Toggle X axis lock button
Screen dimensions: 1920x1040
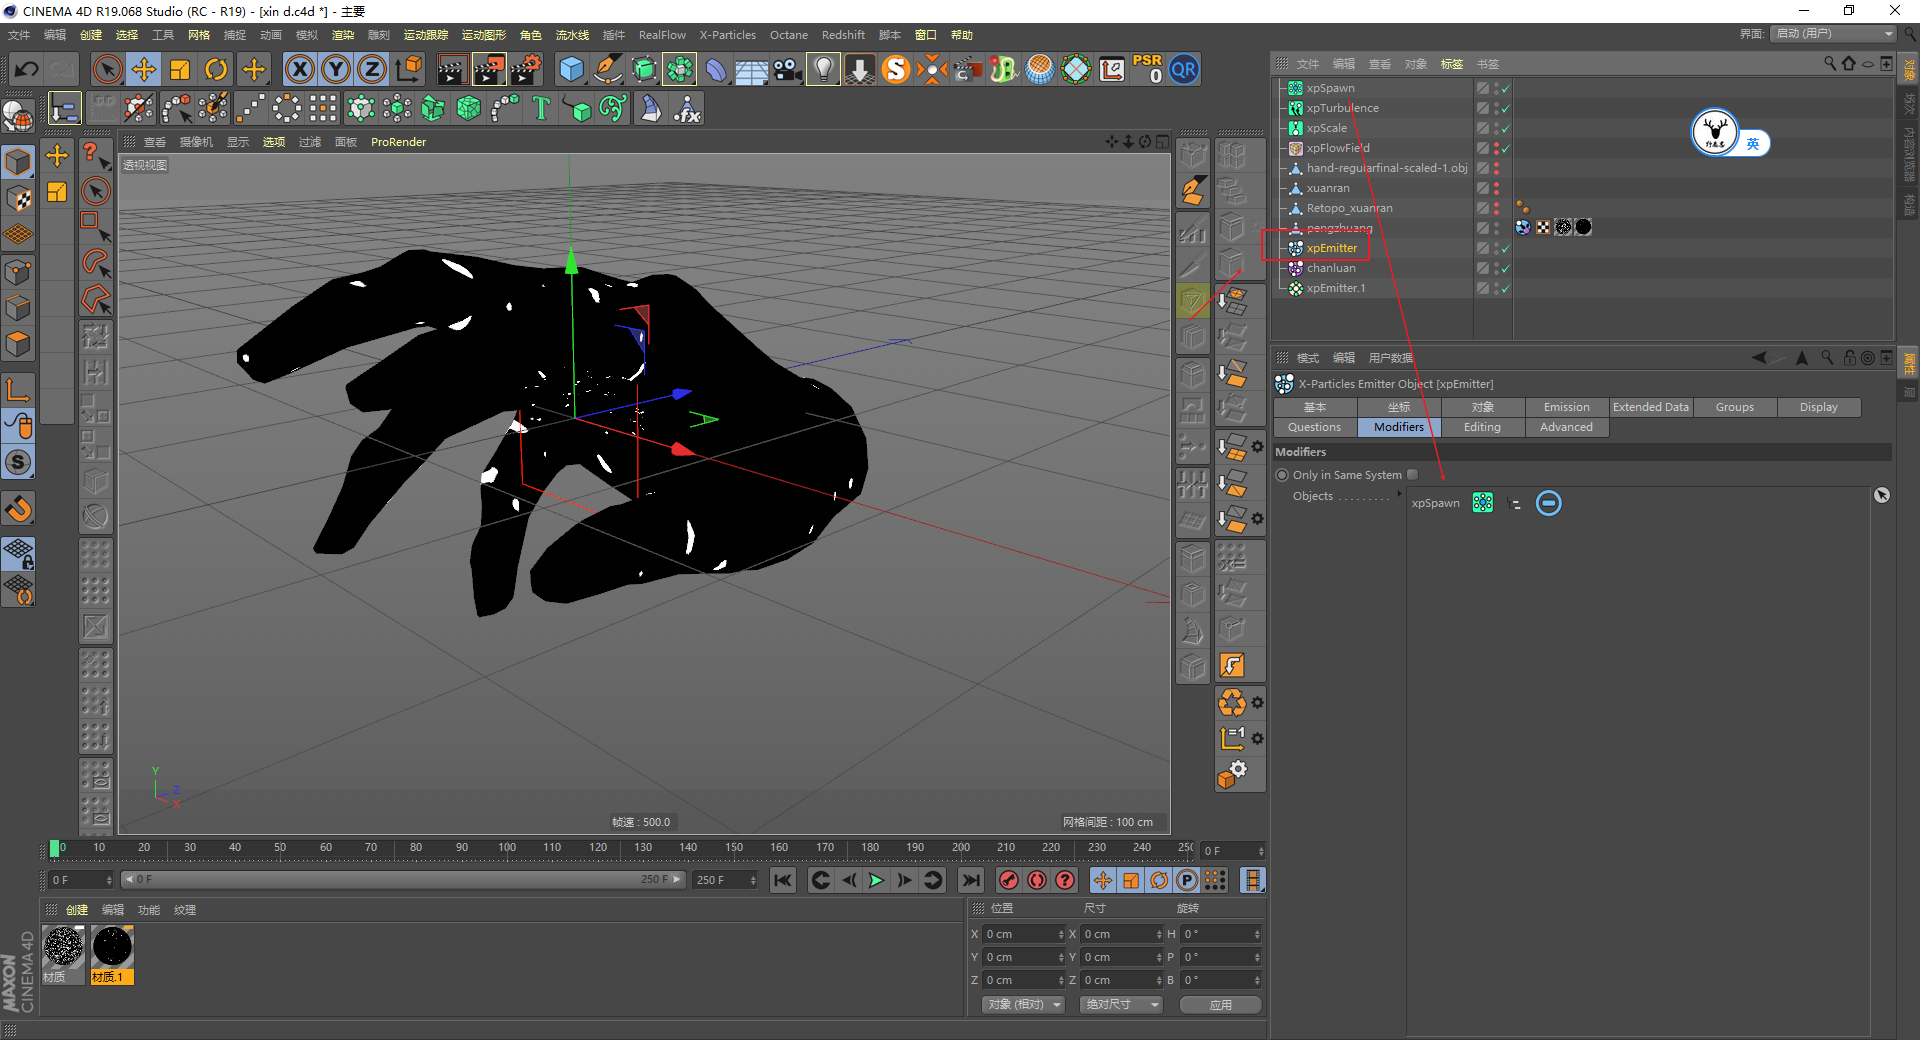[x=299, y=69]
